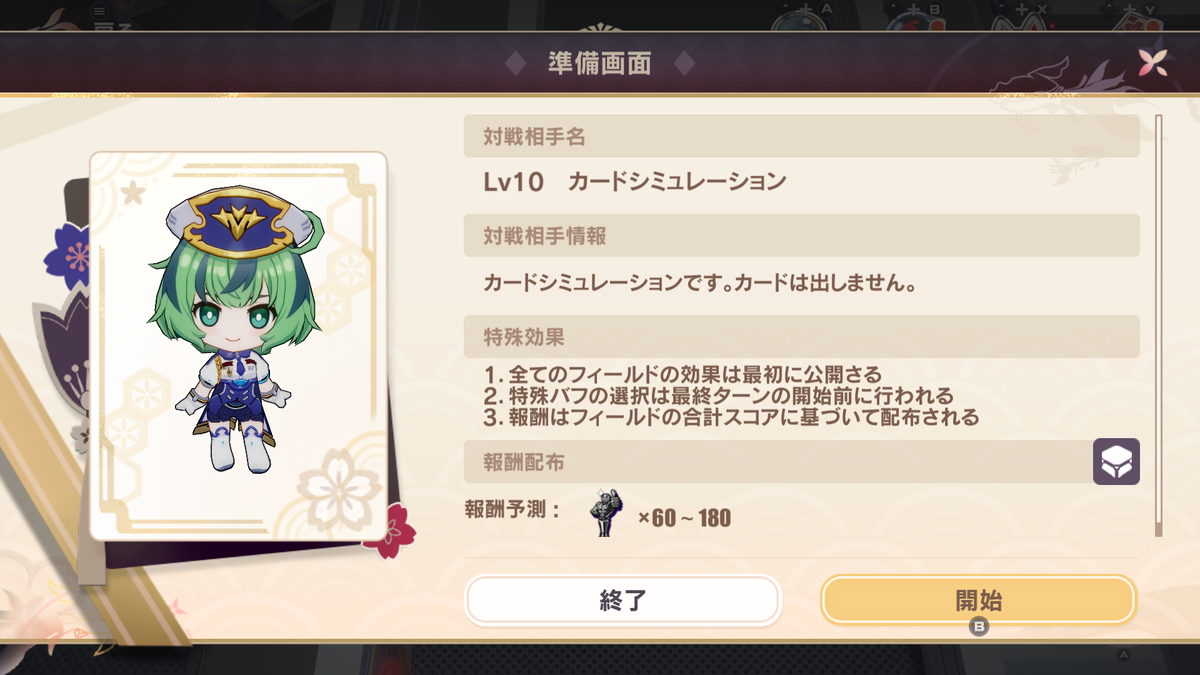The image size is (1200, 675).
Task: Click the ×60～180 reward prediction amount
Action: click(x=684, y=518)
